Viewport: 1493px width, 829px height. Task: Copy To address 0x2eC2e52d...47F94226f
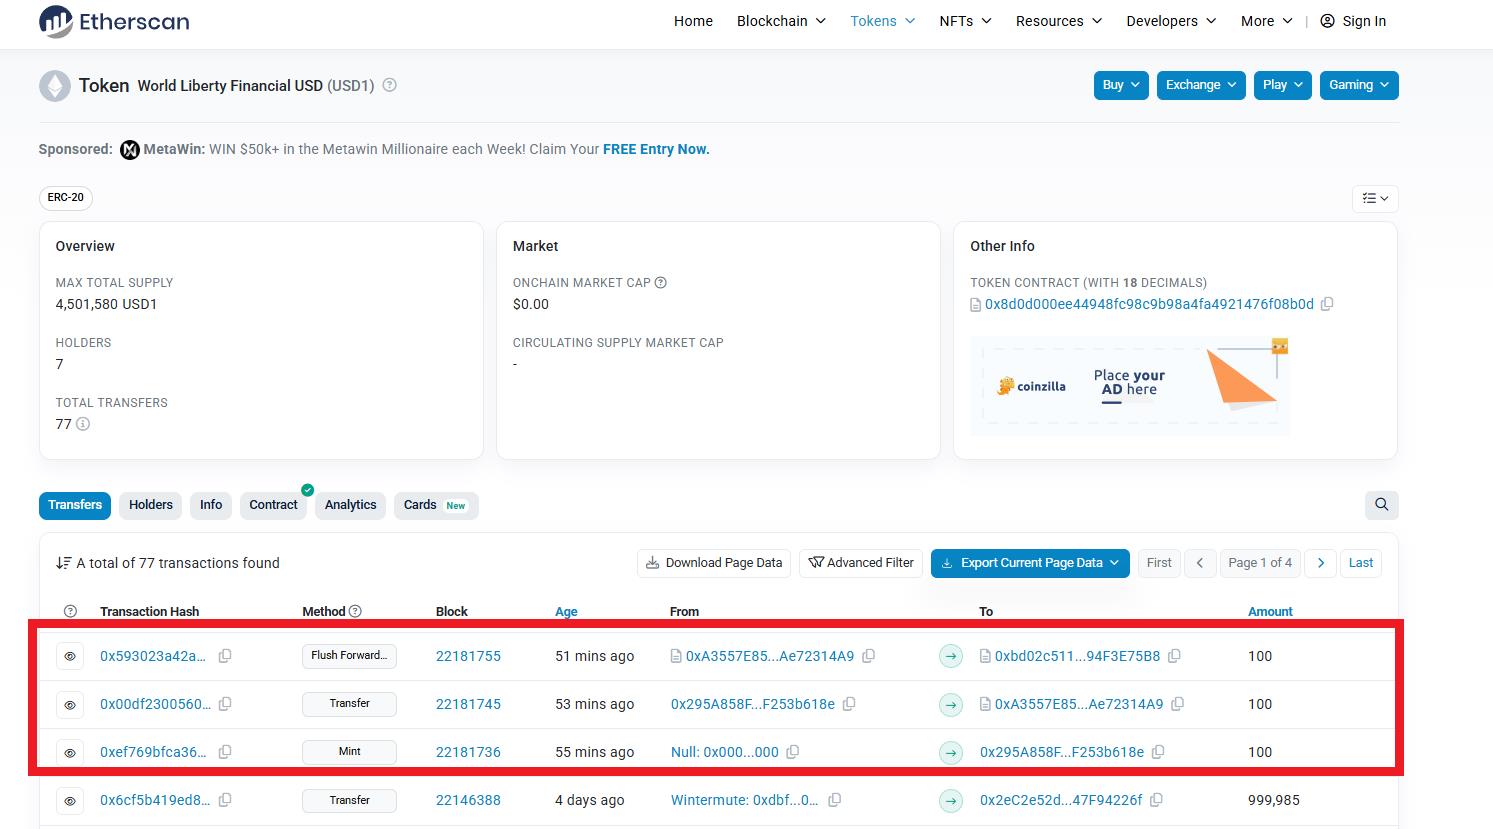(1157, 800)
